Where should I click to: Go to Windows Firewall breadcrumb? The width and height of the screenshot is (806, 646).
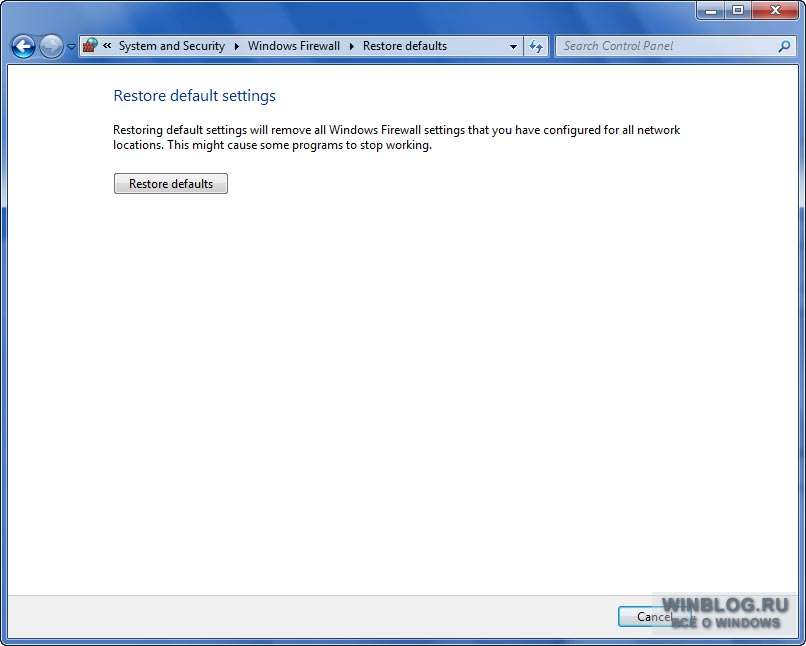pos(294,46)
